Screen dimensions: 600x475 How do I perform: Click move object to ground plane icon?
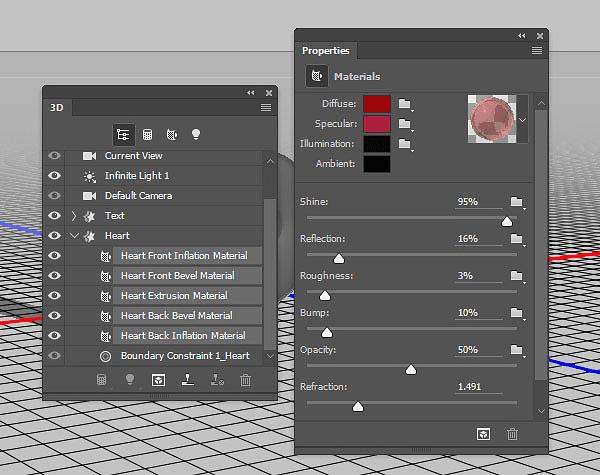pyautogui.click(x=188, y=380)
